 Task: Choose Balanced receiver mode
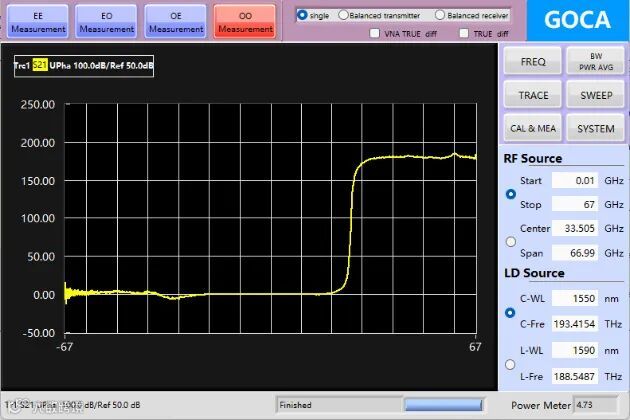click(440, 15)
